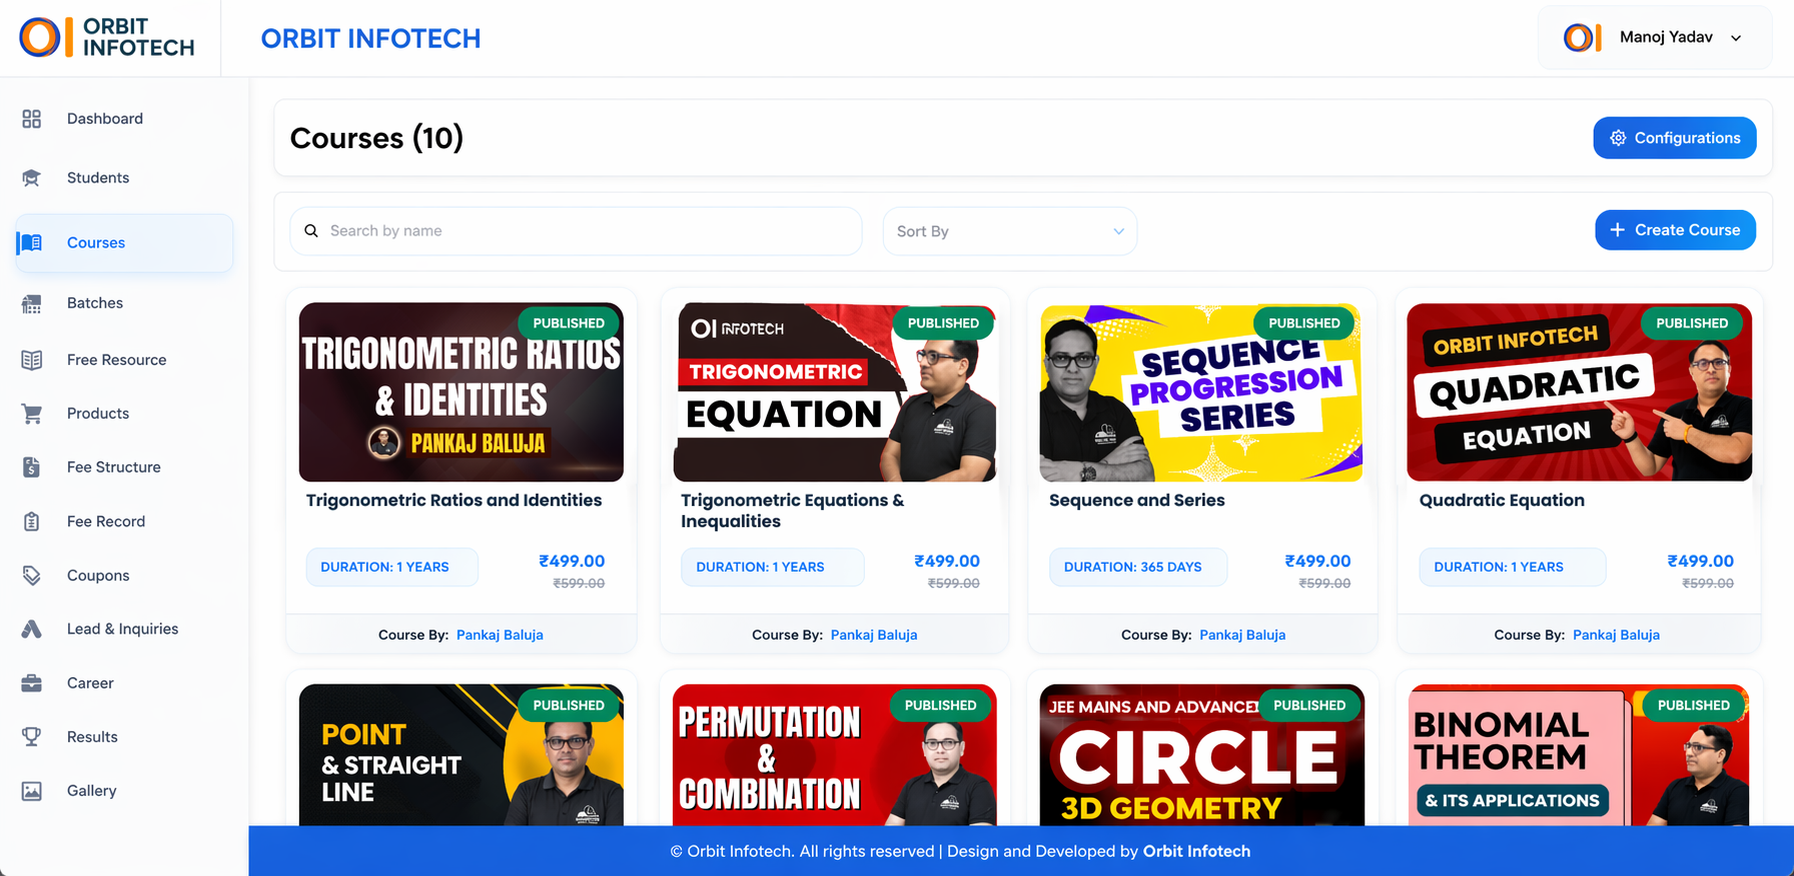Open Free Resource from the sidebar
This screenshot has width=1794, height=876.
click(x=116, y=360)
